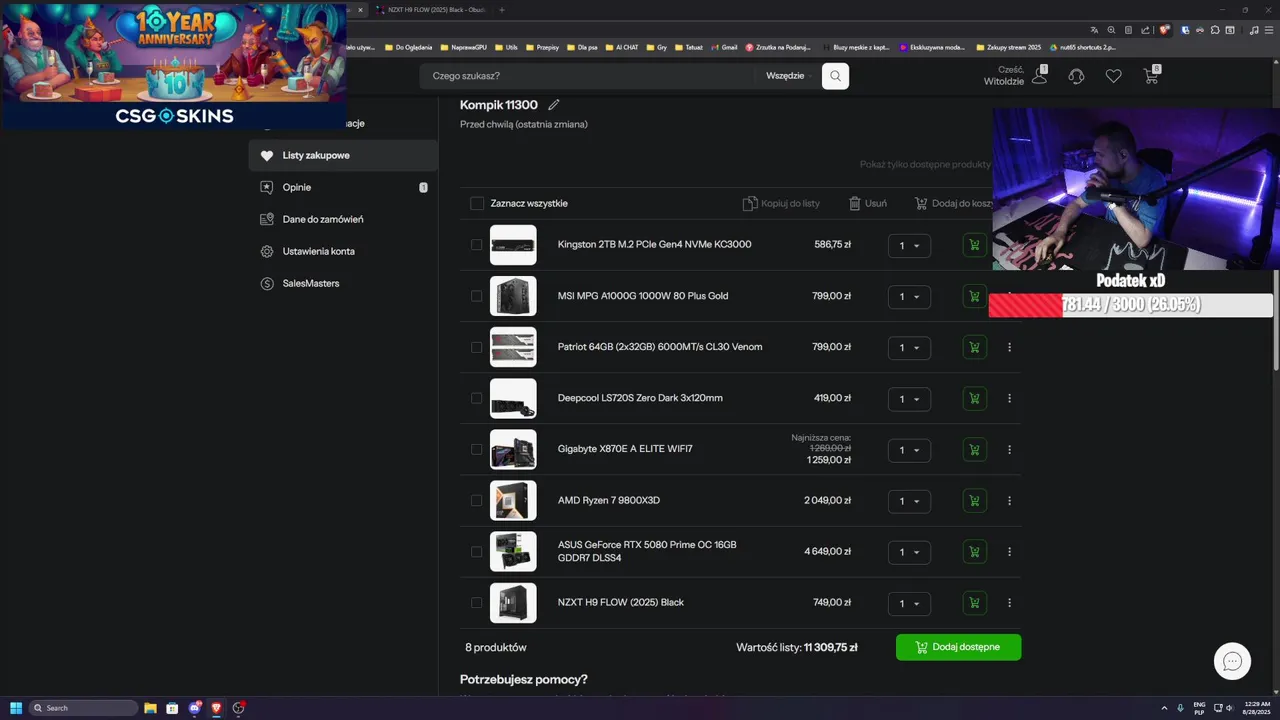Add Deepcool LS720S to cart
Viewport: 1280px width, 720px height.
974,398
